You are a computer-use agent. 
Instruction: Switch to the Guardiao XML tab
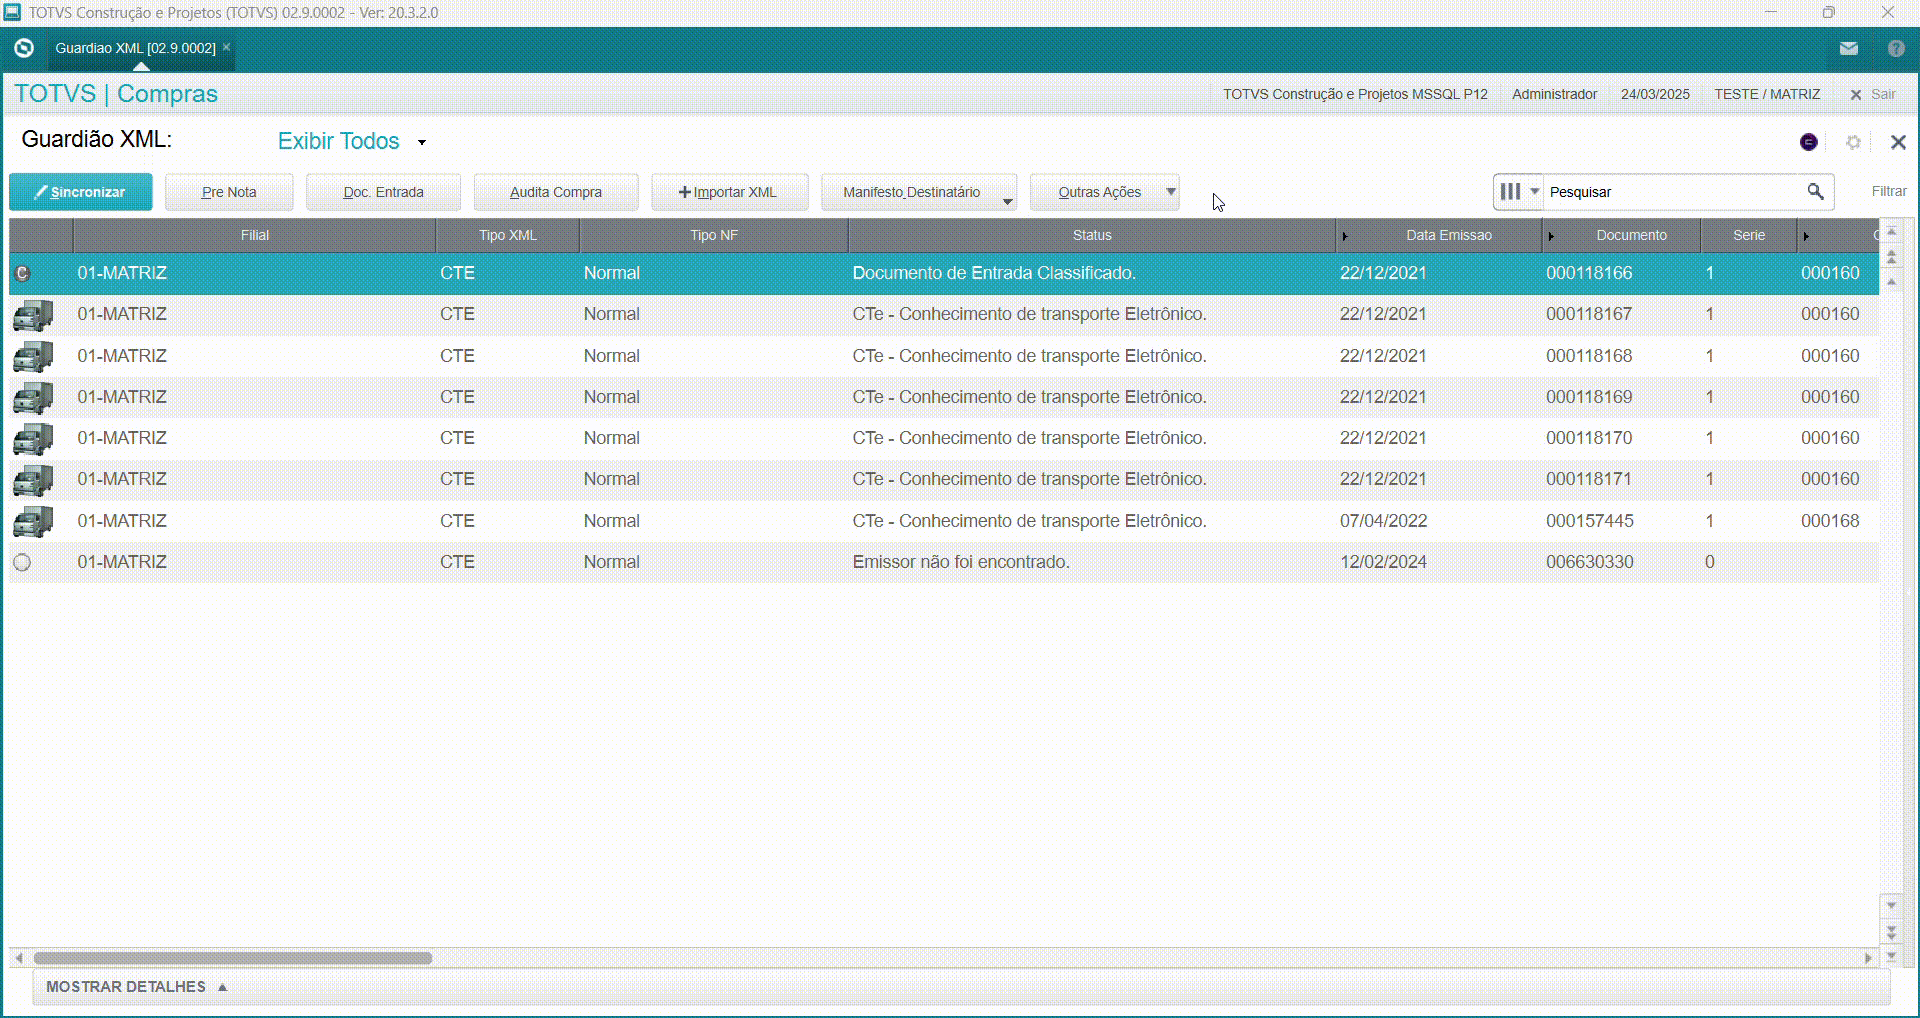click(x=136, y=48)
